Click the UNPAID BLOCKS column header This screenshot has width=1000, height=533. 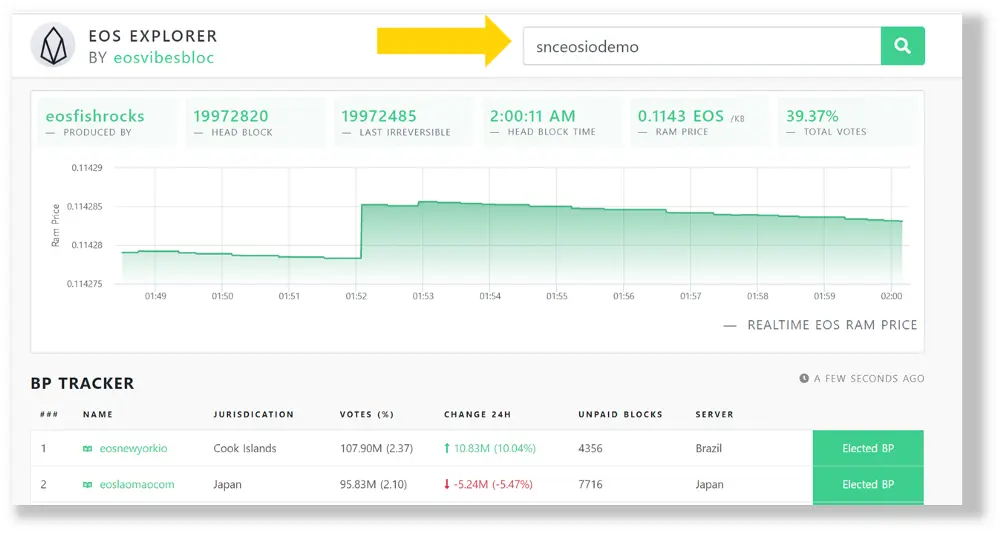click(620, 414)
